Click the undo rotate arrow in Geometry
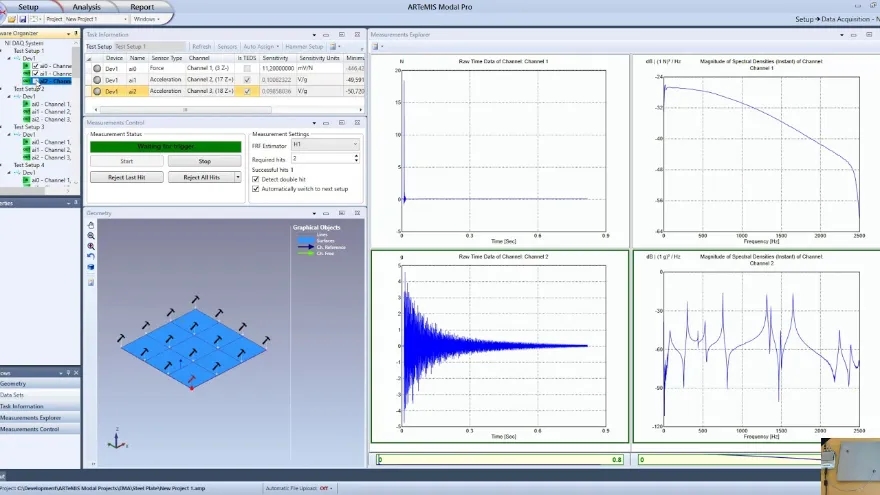This screenshot has width=880, height=495. (91, 256)
